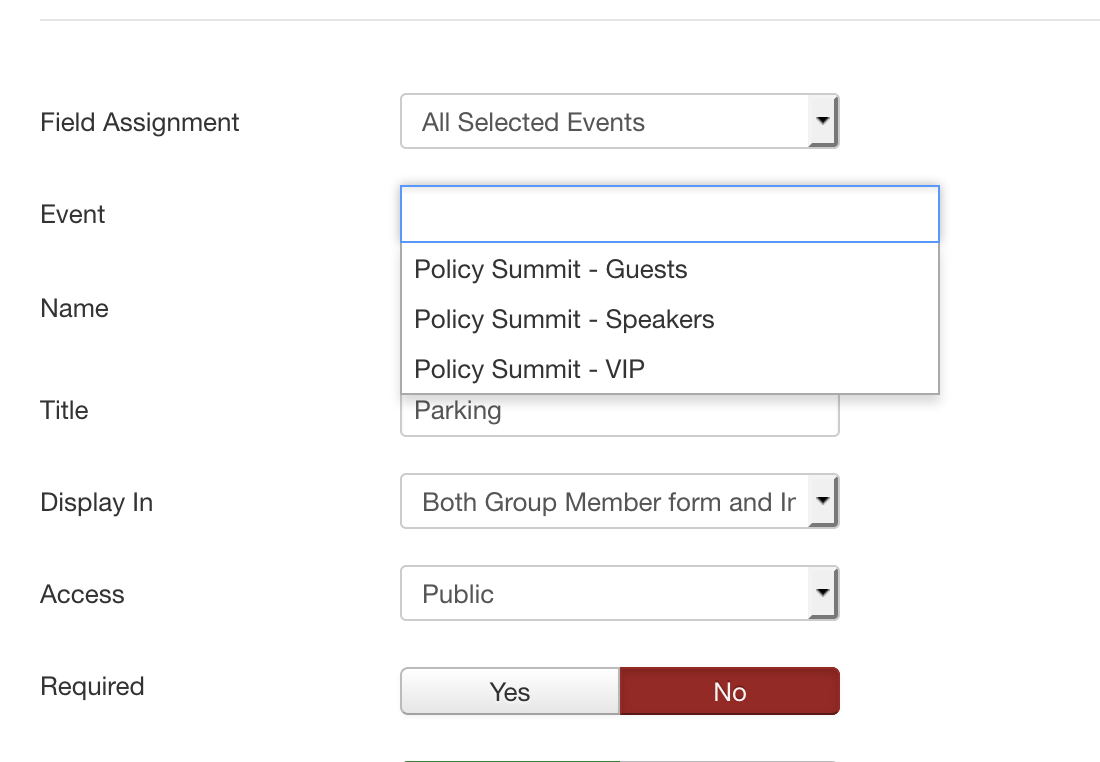Pick 'Policy Summit - VIP' event option
1100x762 pixels.
pyautogui.click(x=529, y=369)
